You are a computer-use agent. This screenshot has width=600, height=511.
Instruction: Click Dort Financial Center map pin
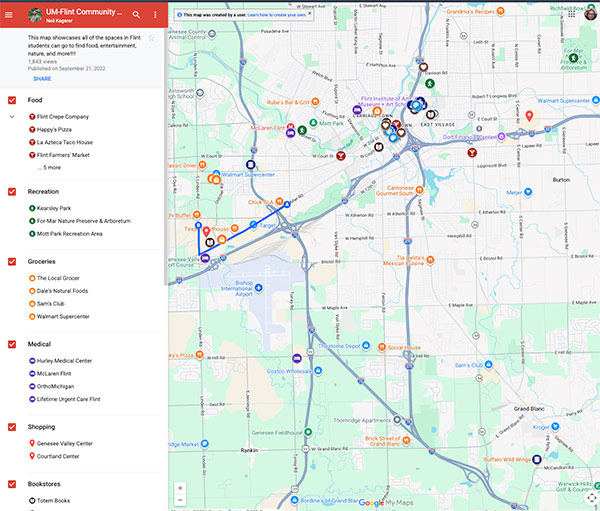(501, 136)
